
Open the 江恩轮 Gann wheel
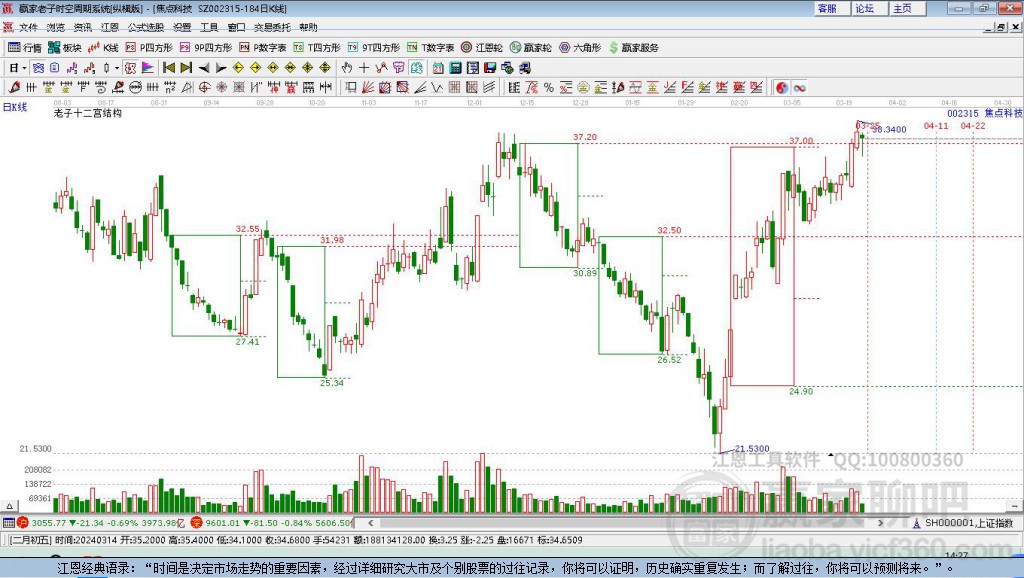point(482,48)
